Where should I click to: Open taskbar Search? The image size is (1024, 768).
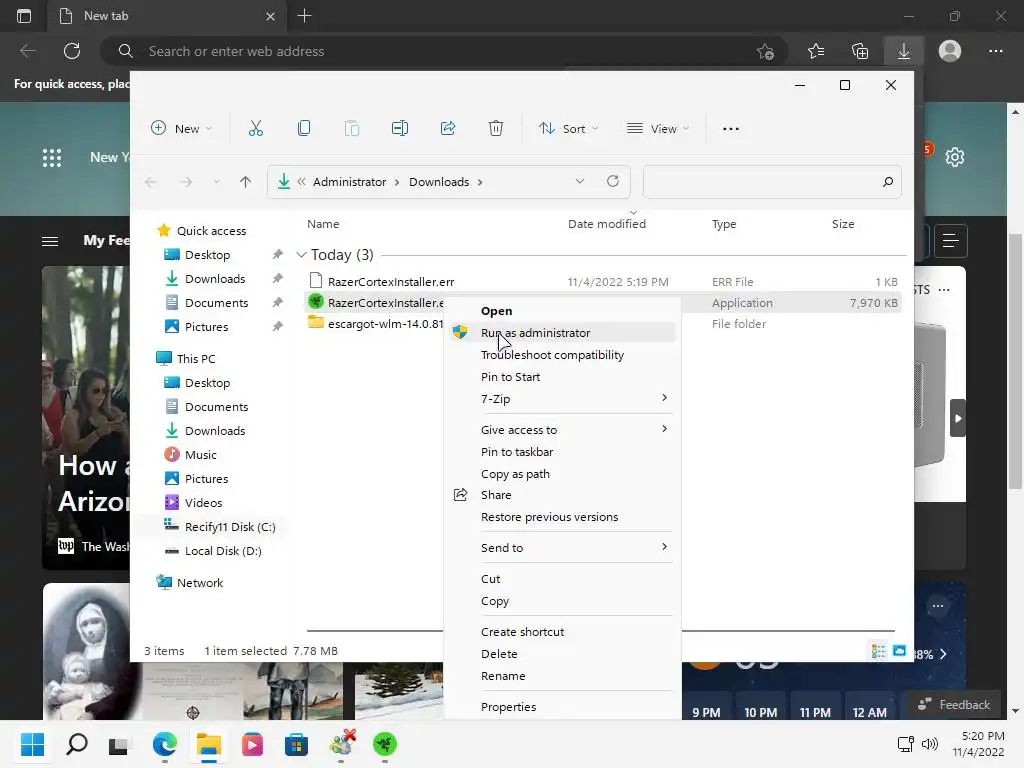(x=76, y=744)
